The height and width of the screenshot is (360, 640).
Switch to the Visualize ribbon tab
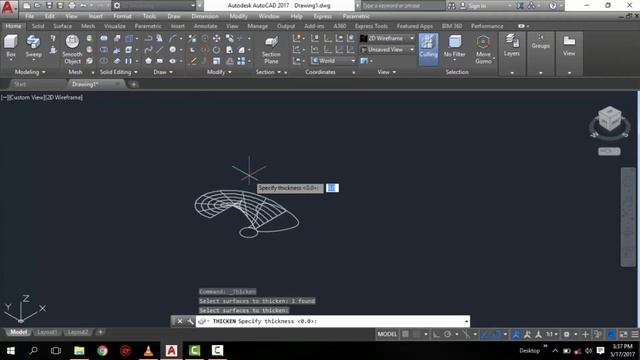pos(115,26)
